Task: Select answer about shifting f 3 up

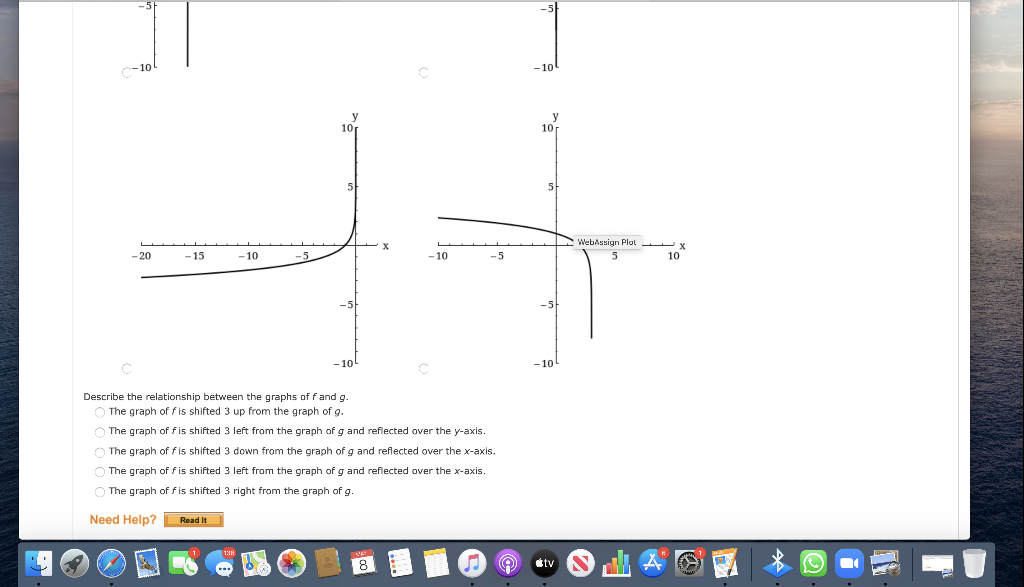Action: pyautogui.click(x=100, y=411)
